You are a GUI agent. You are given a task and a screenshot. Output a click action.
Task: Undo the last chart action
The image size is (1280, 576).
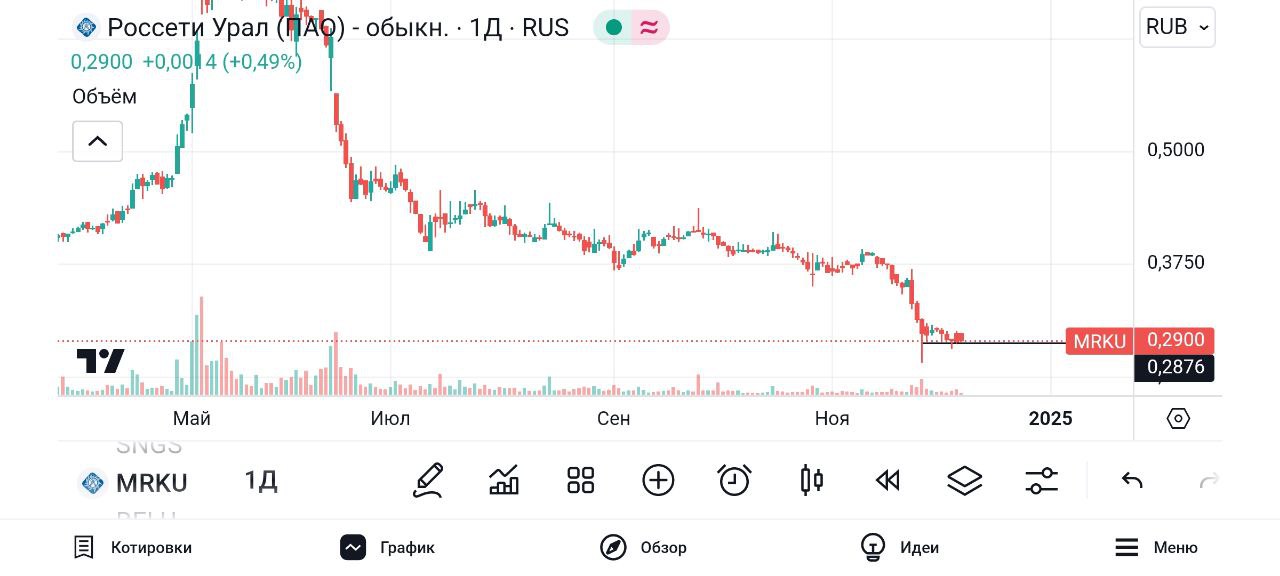coord(1132,481)
